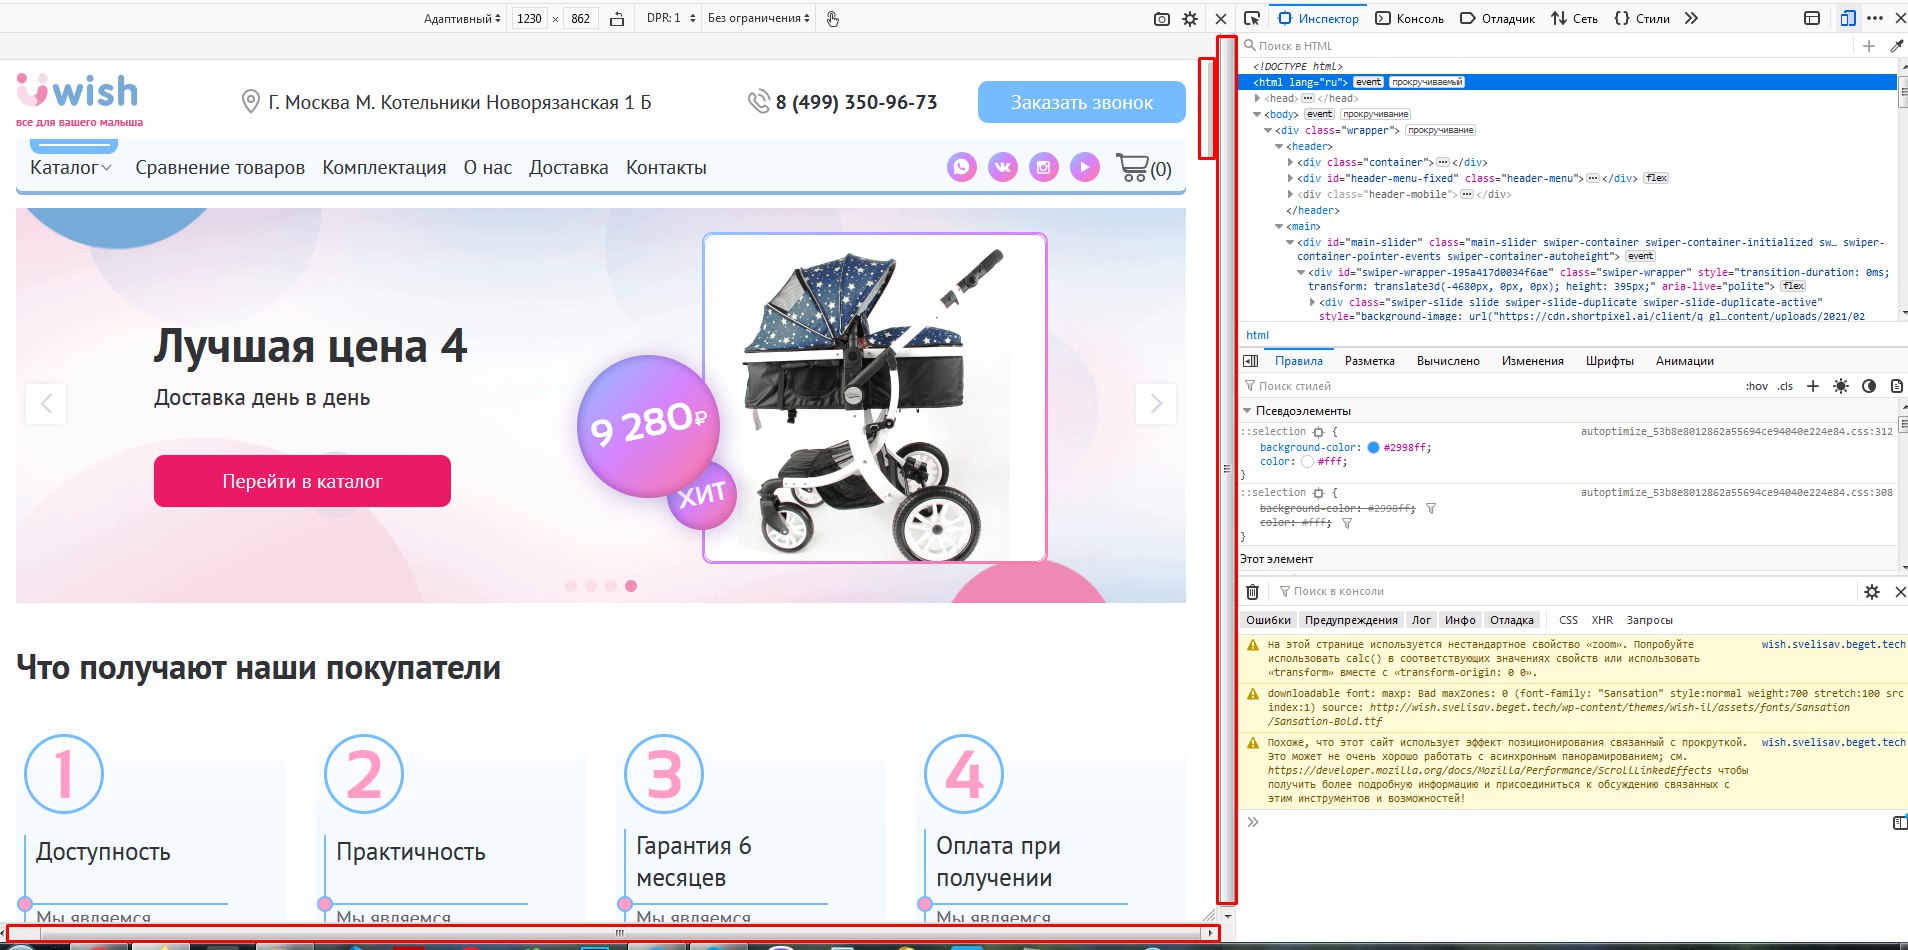This screenshot has width=1908, height=950.
Task: Toggle the responsive design mode icon
Action: click(x=1848, y=18)
